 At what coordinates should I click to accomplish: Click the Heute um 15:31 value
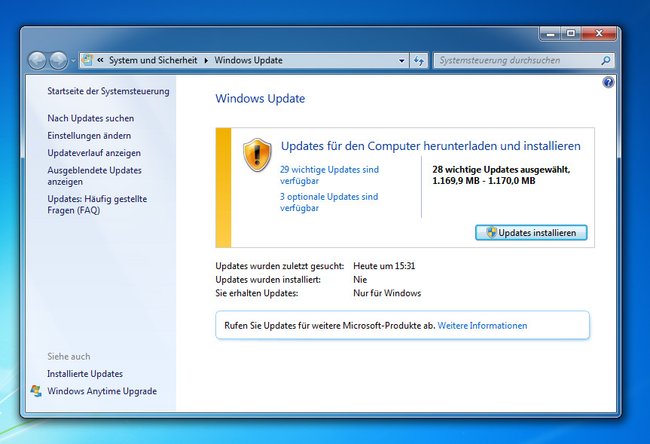(384, 266)
